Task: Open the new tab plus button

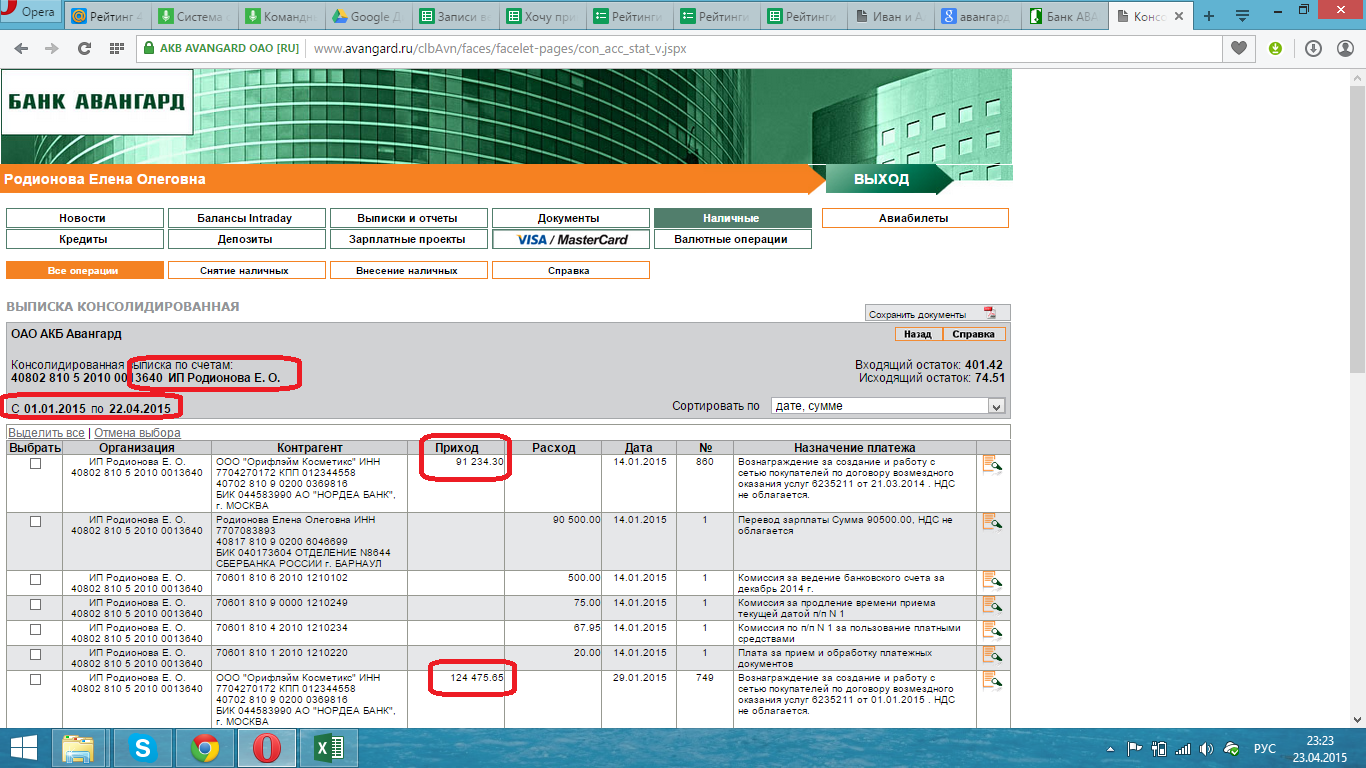Action: pyautogui.click(x=1209, y=16)
